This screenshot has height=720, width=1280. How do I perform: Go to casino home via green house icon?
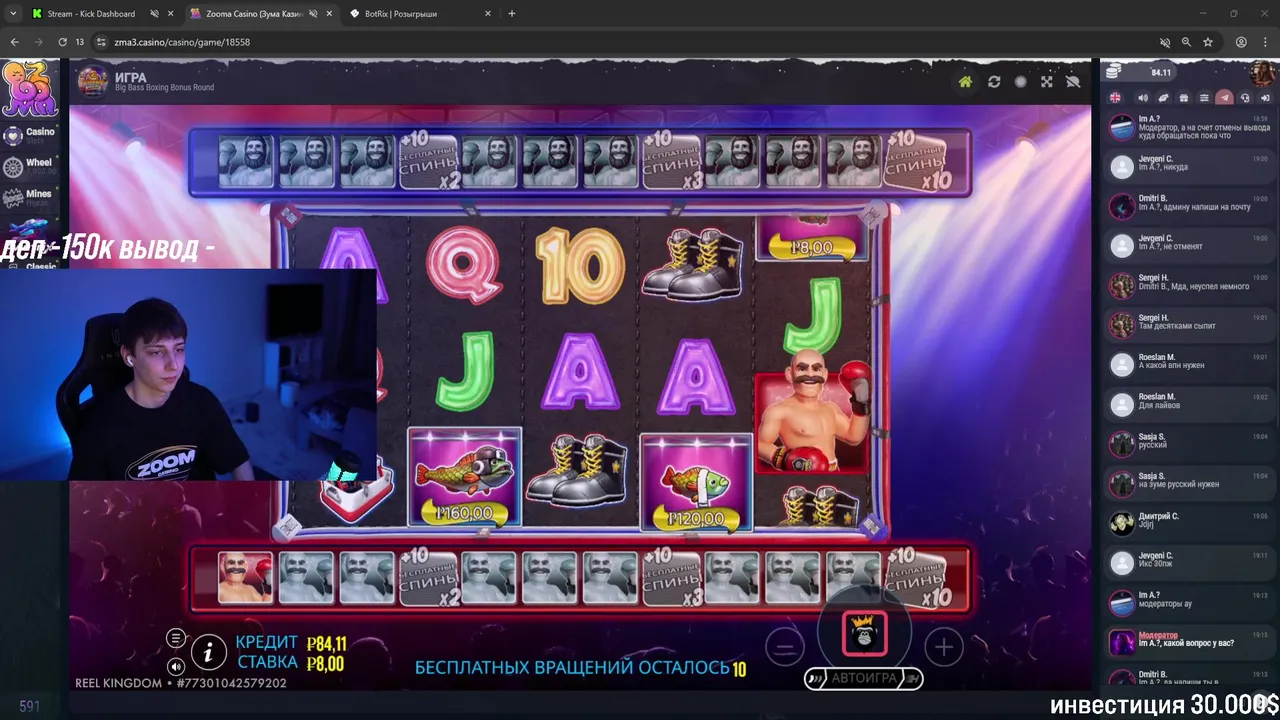coord(965,82)
